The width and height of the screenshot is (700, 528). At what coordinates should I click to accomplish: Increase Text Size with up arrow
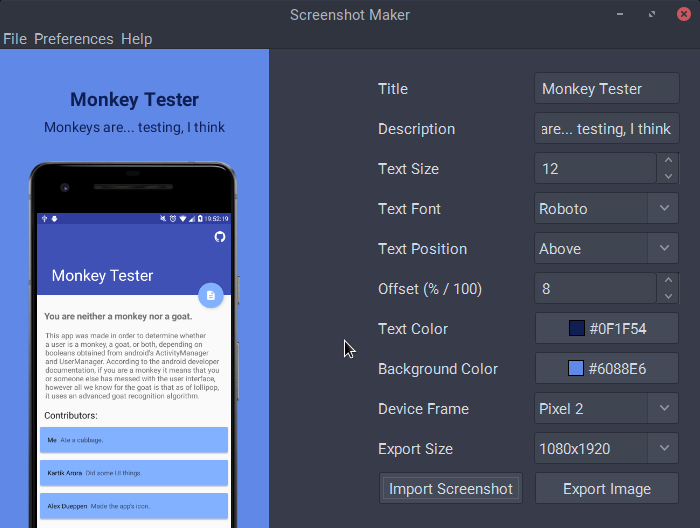tap(668, 160)
